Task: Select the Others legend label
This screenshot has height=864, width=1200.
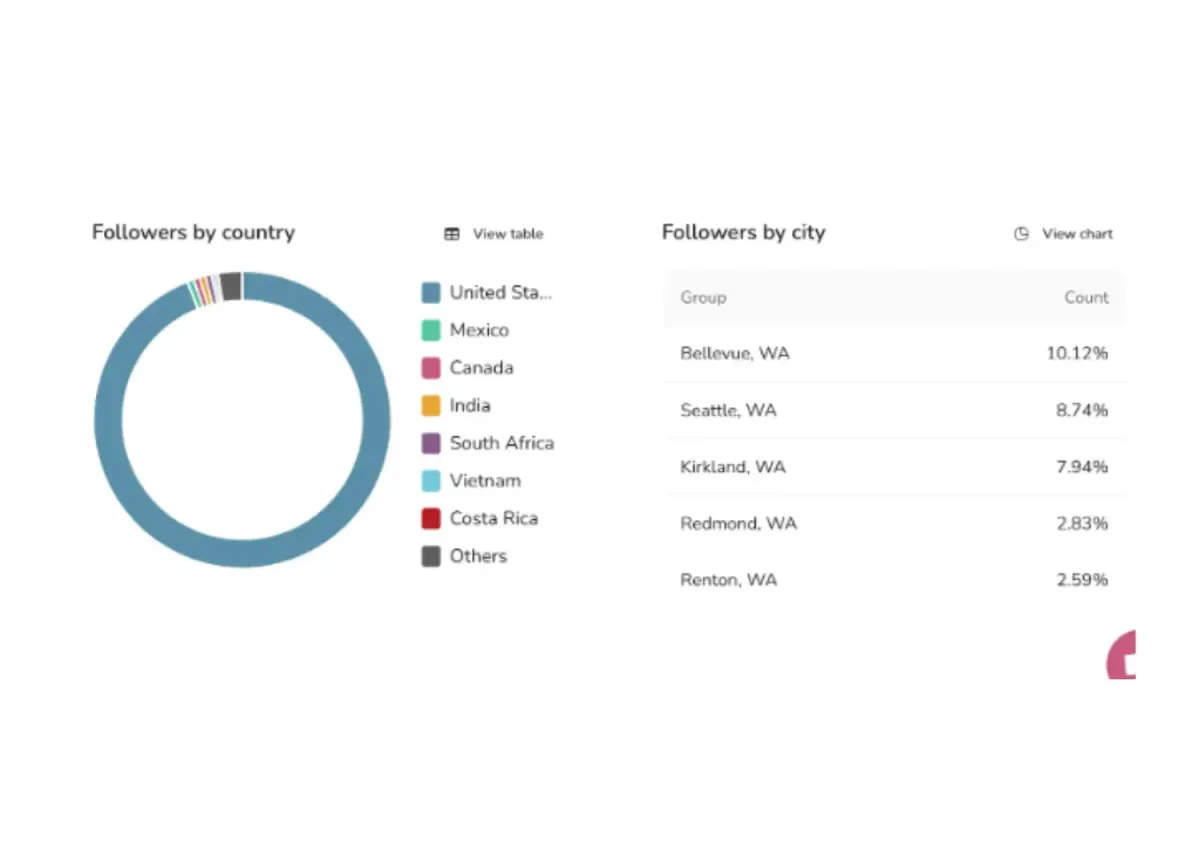Action: tap(478, 557)
